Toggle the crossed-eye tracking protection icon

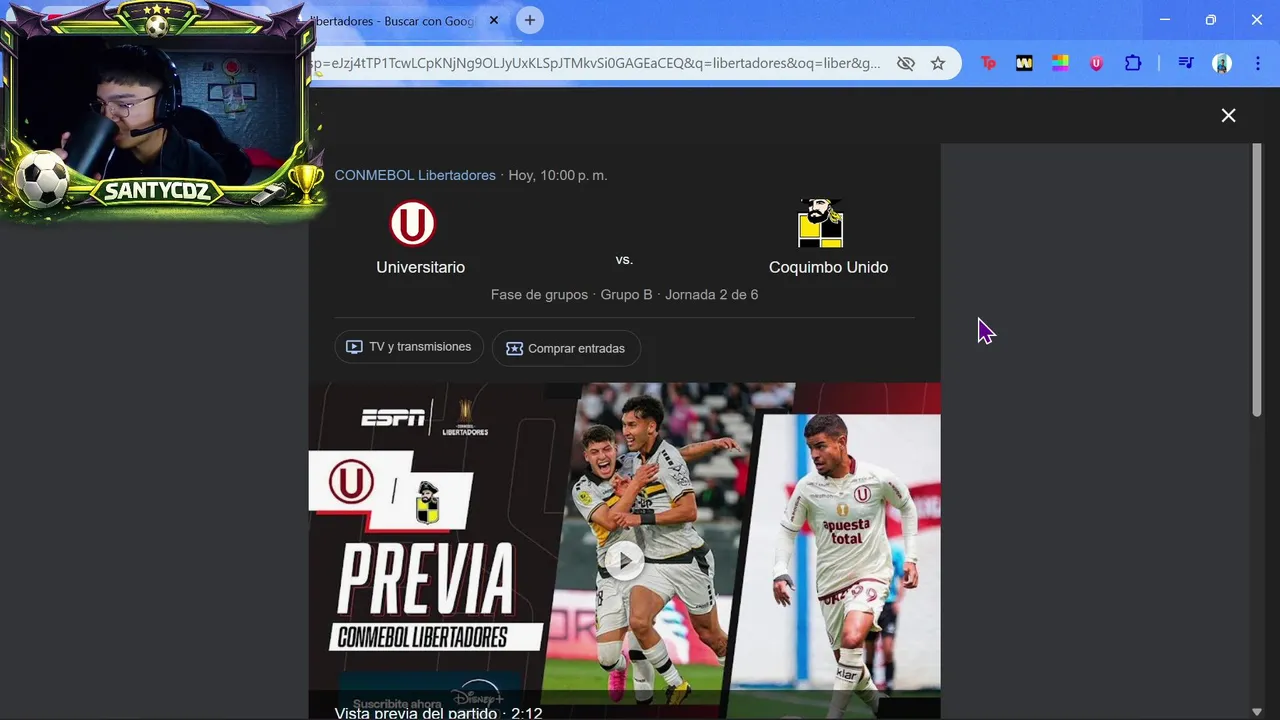point(906,63)
